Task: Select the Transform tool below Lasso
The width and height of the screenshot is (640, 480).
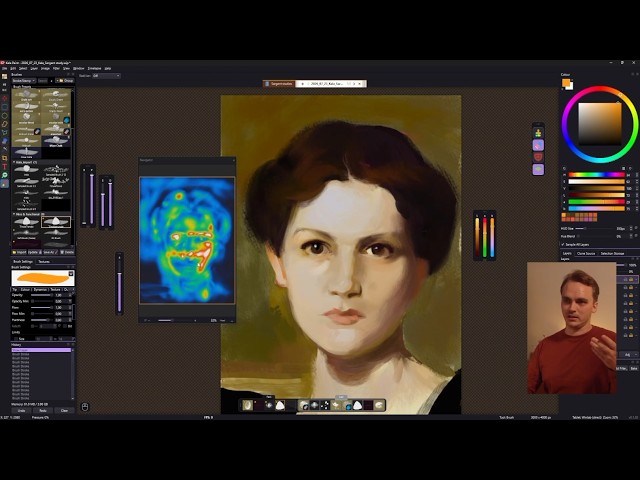Action: [4, 132]
